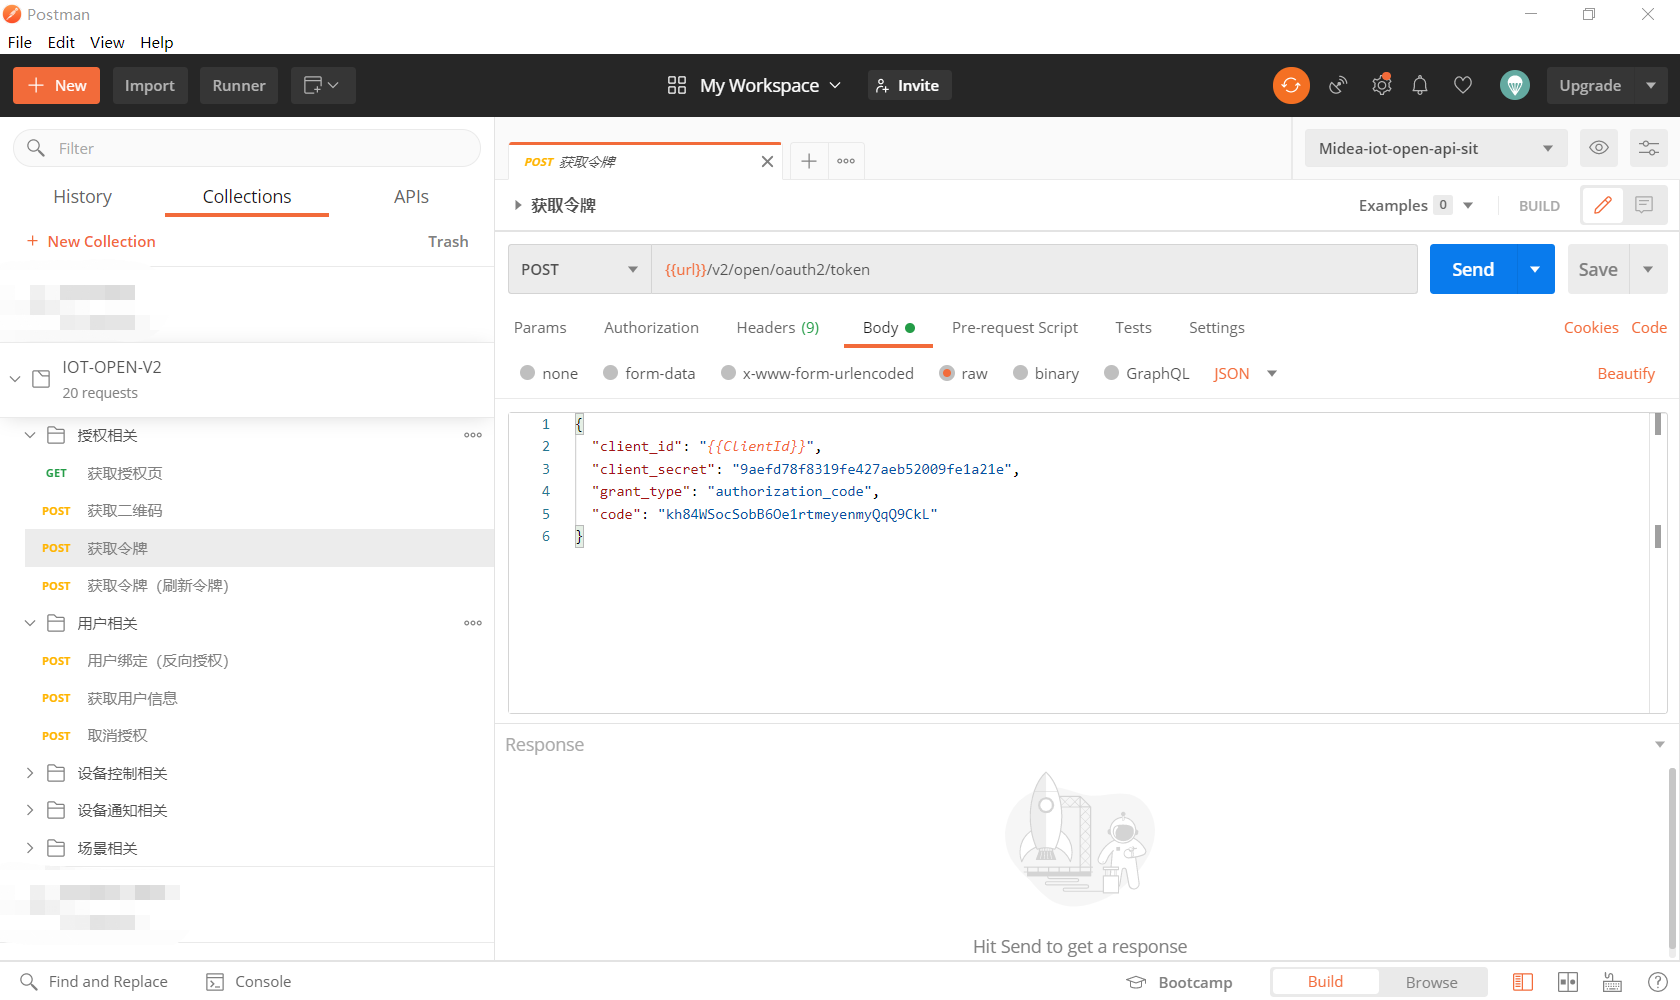Open the settings gear icon
The width and height of the screenshot is (1680, 1000).
tap(1381, 85)
